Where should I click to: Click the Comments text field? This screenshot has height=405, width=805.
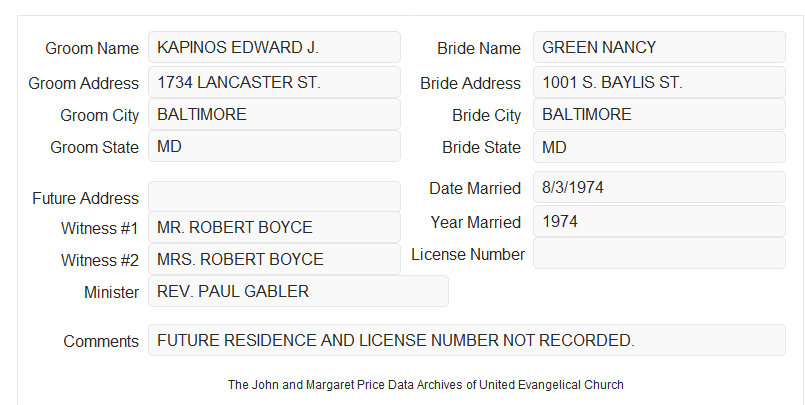point(467,340)
